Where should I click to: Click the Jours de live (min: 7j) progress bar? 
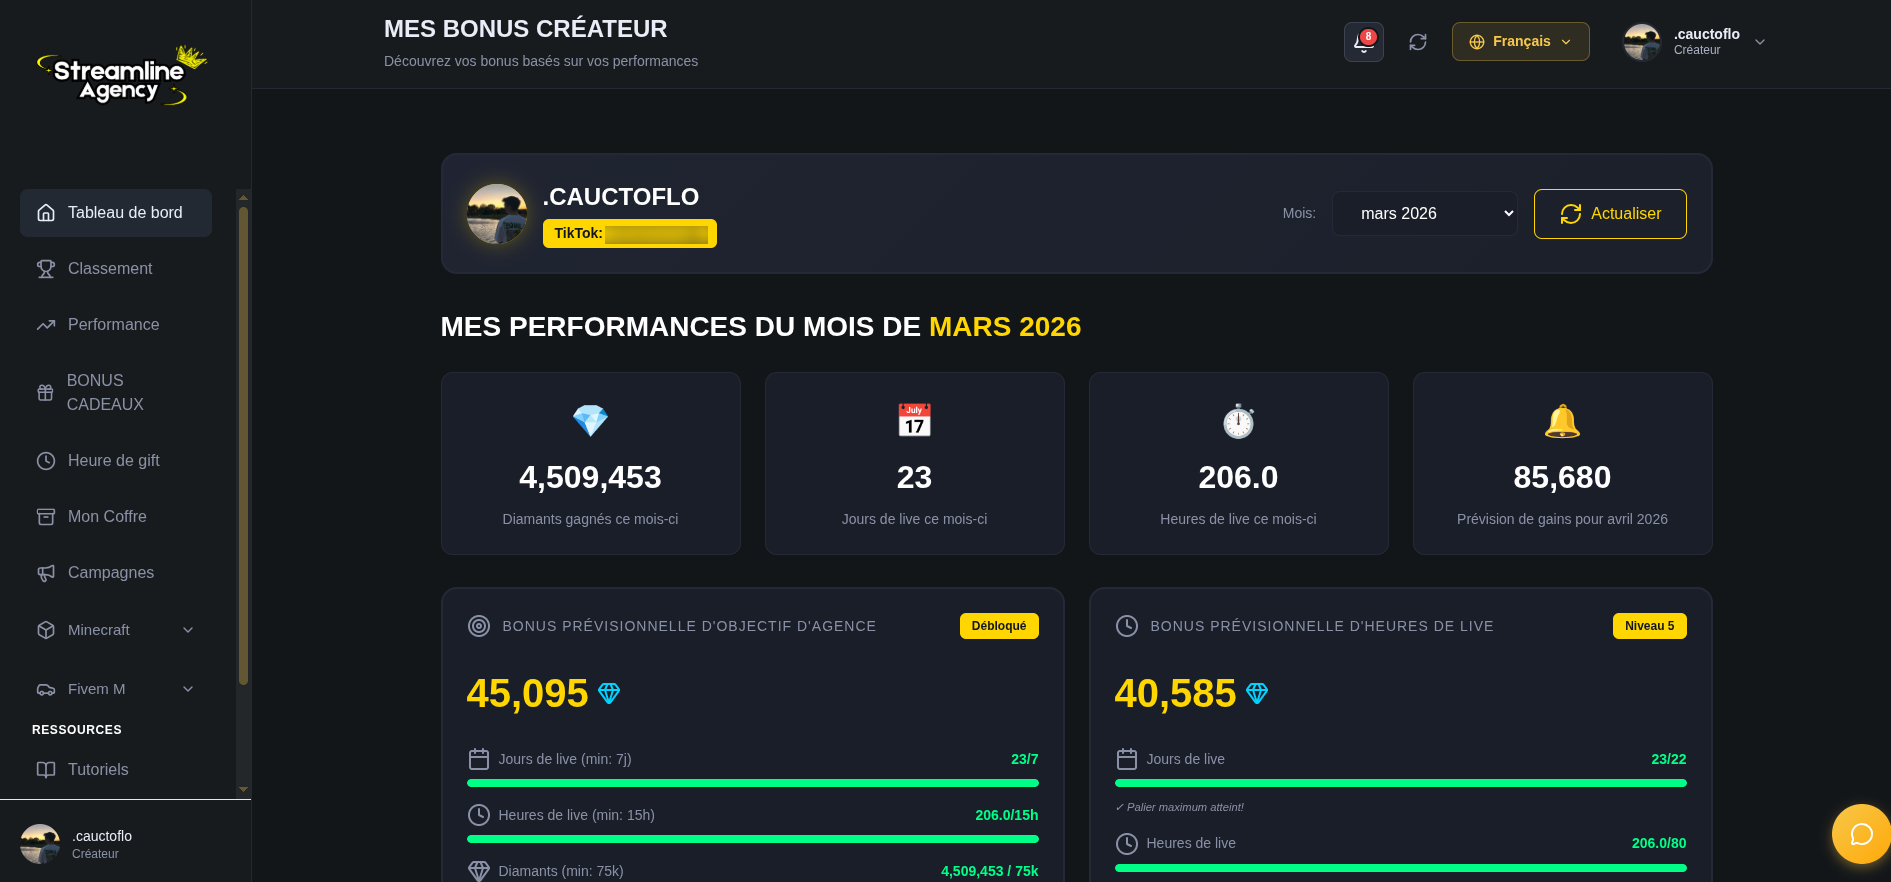coord(752,783)
